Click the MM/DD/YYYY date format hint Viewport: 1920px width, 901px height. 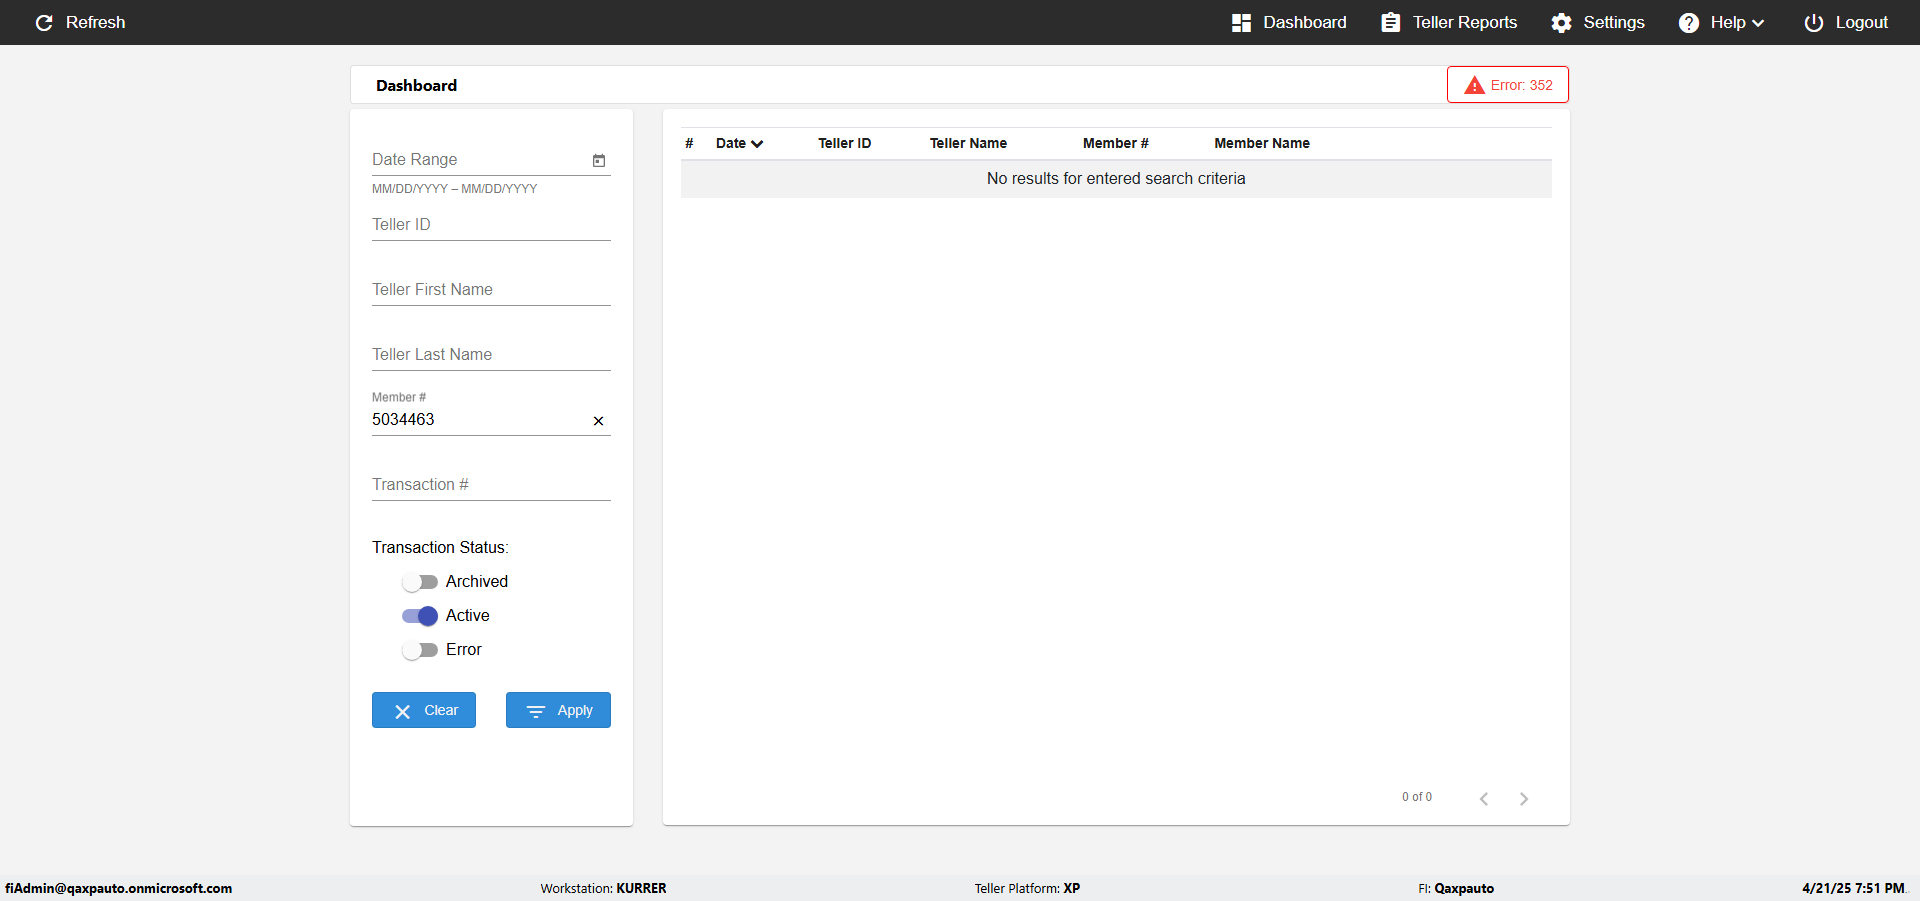[454, 189]
